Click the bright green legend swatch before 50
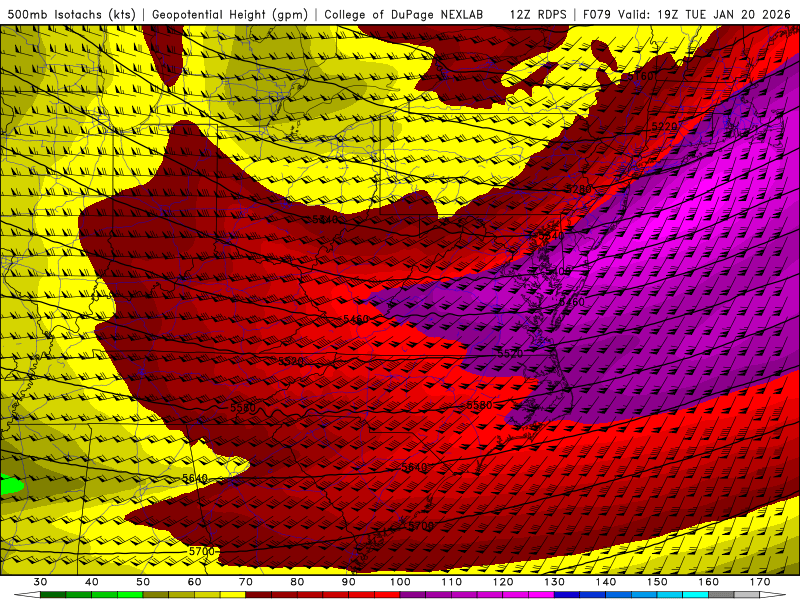This screenshot has height=600, width=800. 130,596
